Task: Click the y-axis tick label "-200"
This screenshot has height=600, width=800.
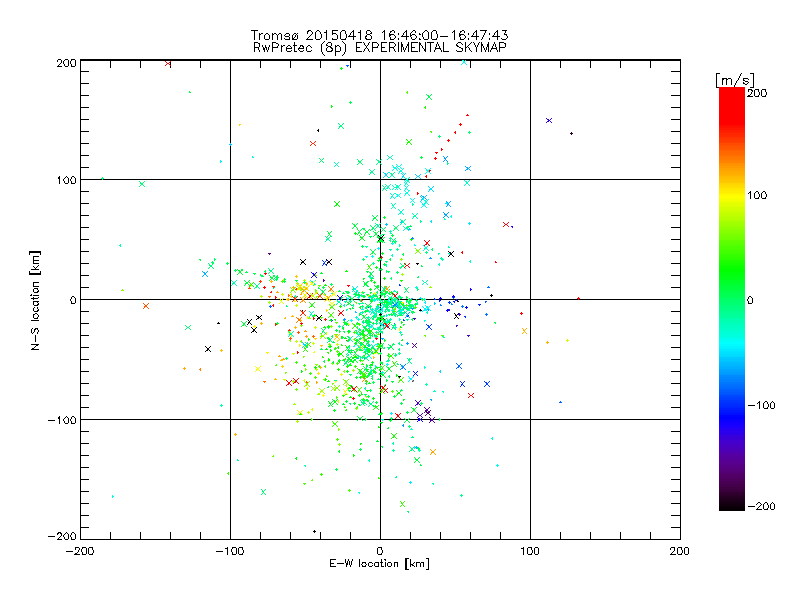Action: click(x=62, y=537)
